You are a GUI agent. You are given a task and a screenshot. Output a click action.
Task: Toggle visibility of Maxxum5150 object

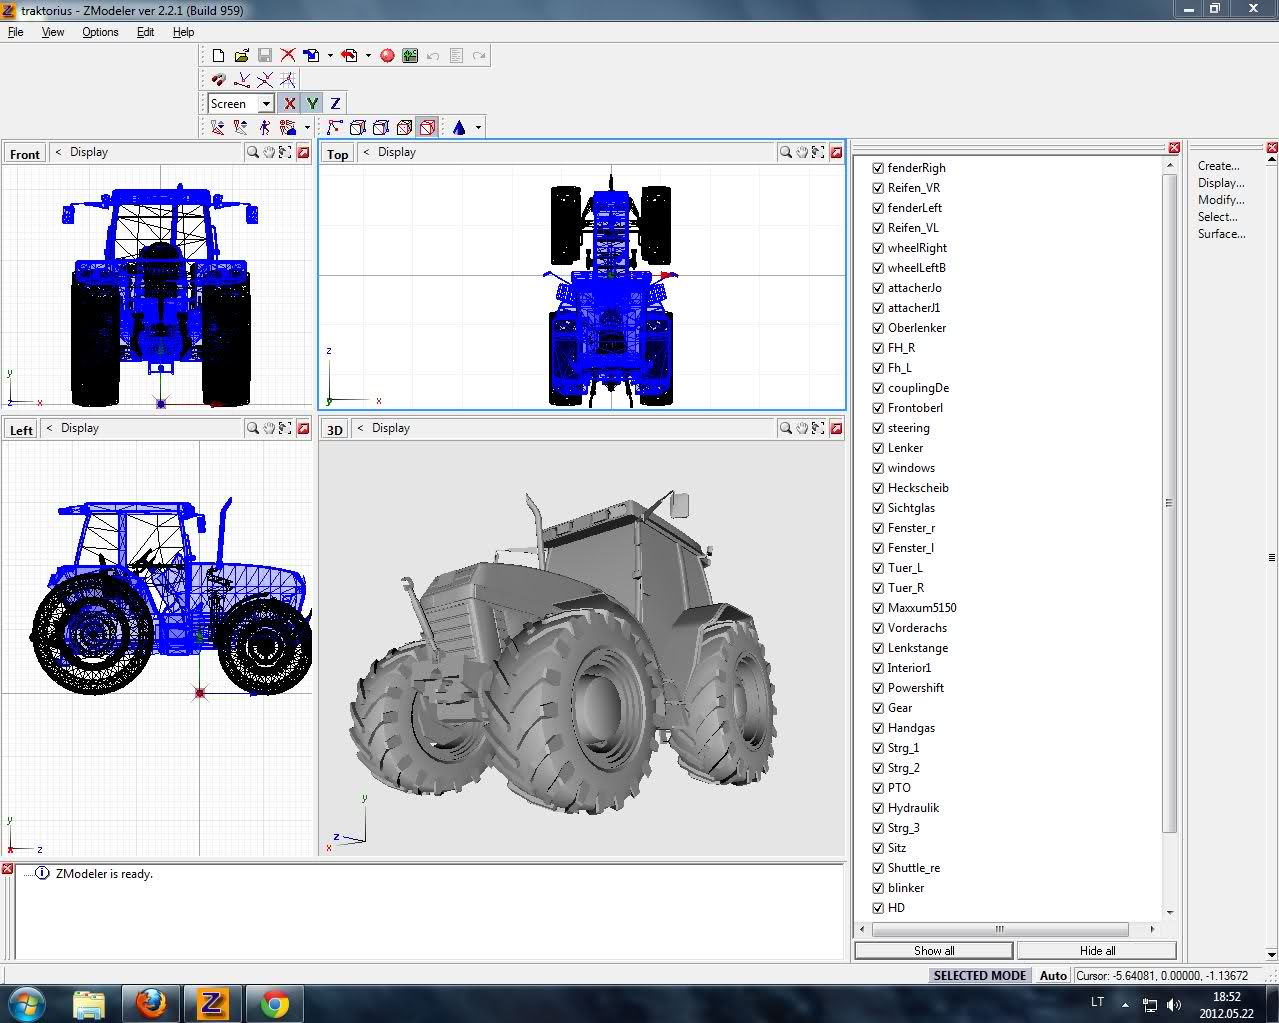(x=877, y=608)
